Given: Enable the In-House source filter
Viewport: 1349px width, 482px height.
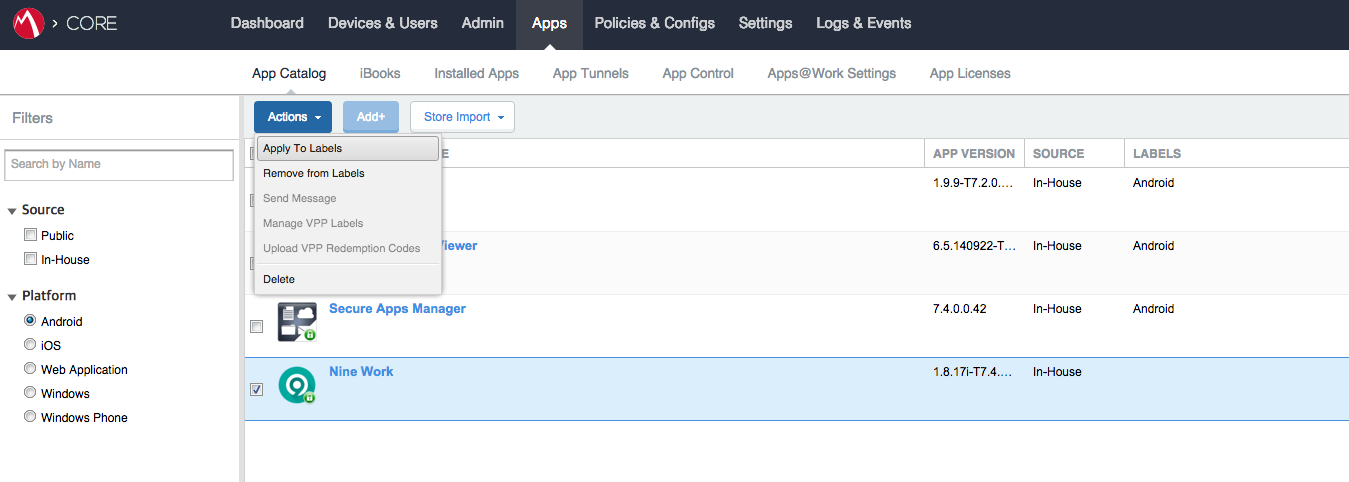Looking at the screenshot, I should pyautogui.click(x=31, y=260).
